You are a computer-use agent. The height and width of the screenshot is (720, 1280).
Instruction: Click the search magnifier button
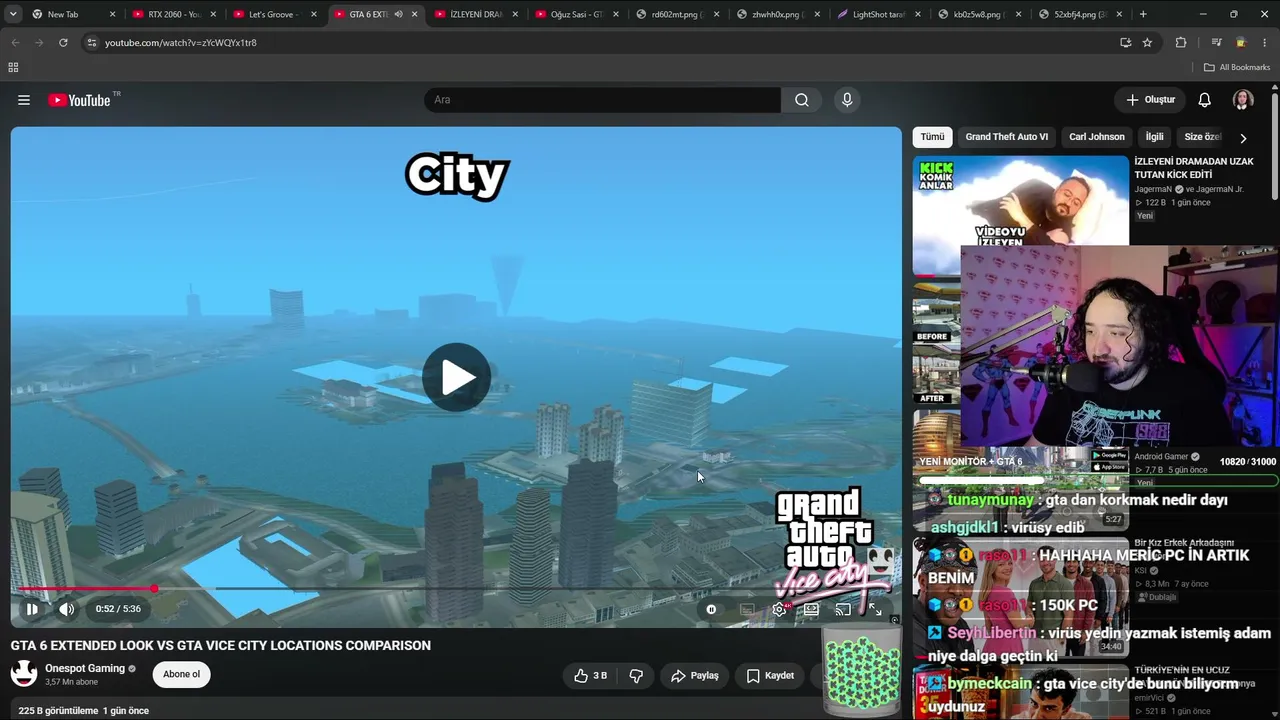coord(802,100)
